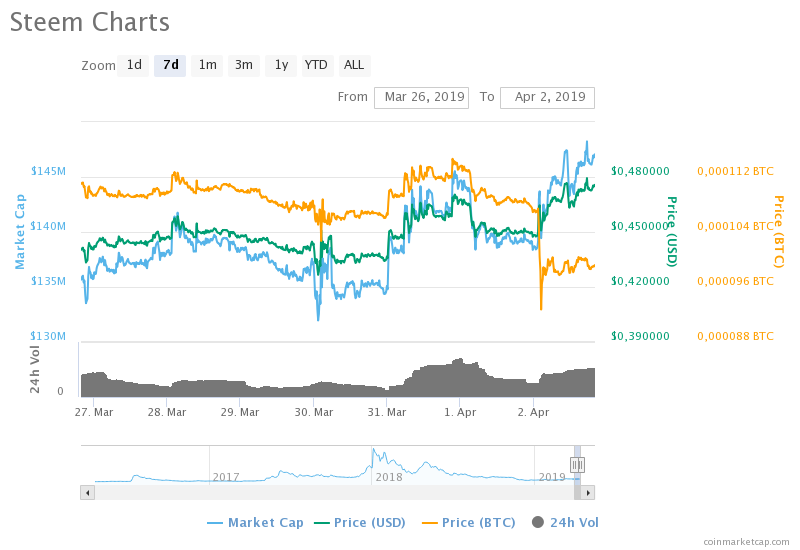
Task: Click the Price (BTC) axis title
Action: point(779,232)
